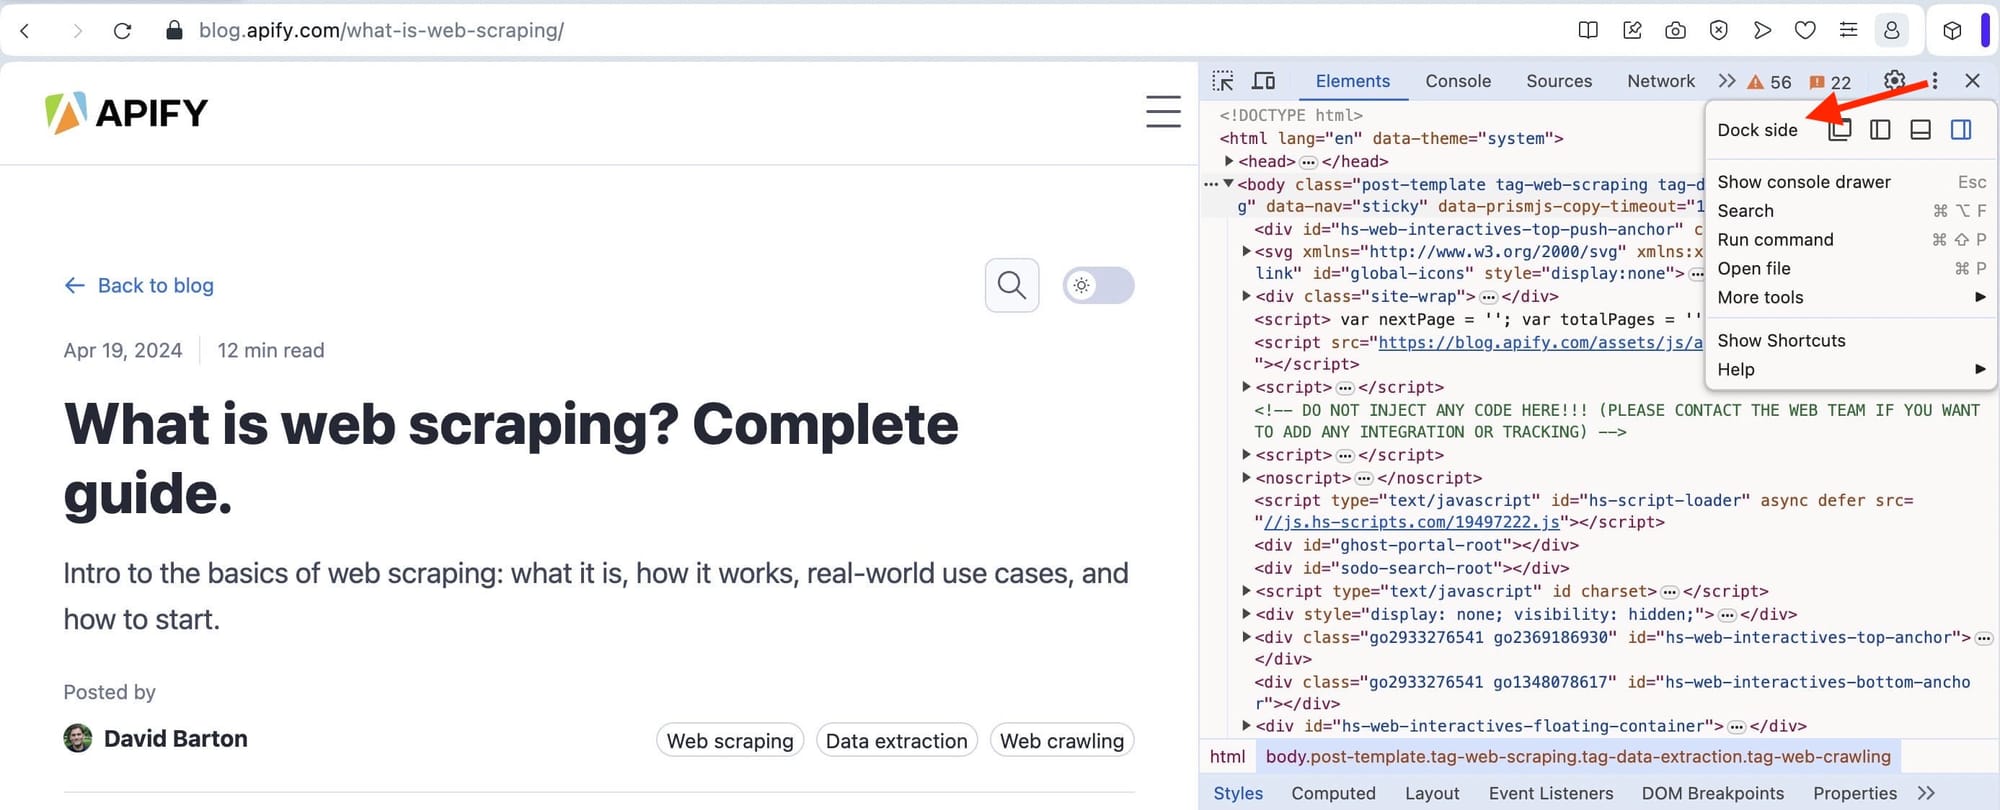Click the note edit icon in toolbar
This screenshot has width=2000, height=810.
tap(1632, 30)
